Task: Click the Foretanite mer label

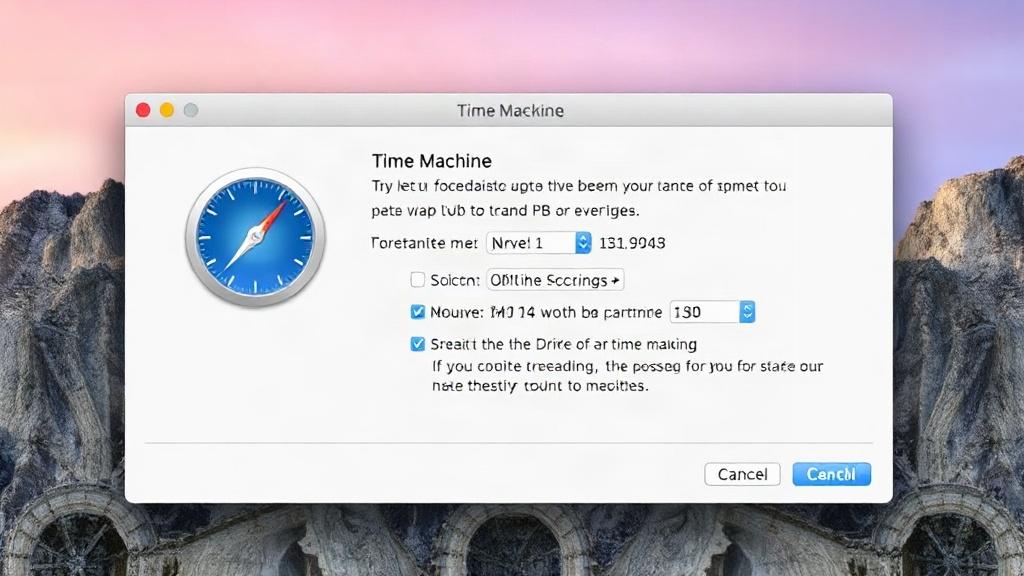Action: [x=424, y=243]
